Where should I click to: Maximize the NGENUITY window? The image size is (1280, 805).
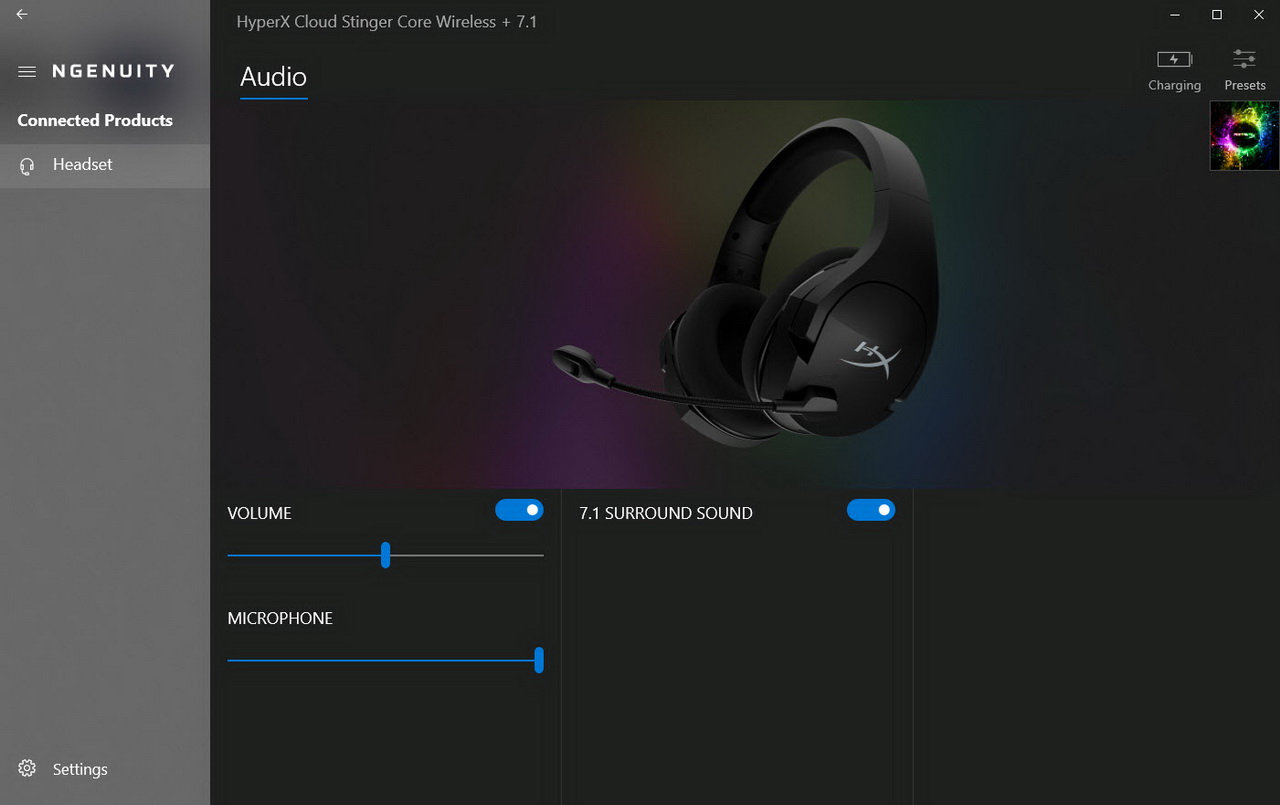click(x=1217, y=14)
